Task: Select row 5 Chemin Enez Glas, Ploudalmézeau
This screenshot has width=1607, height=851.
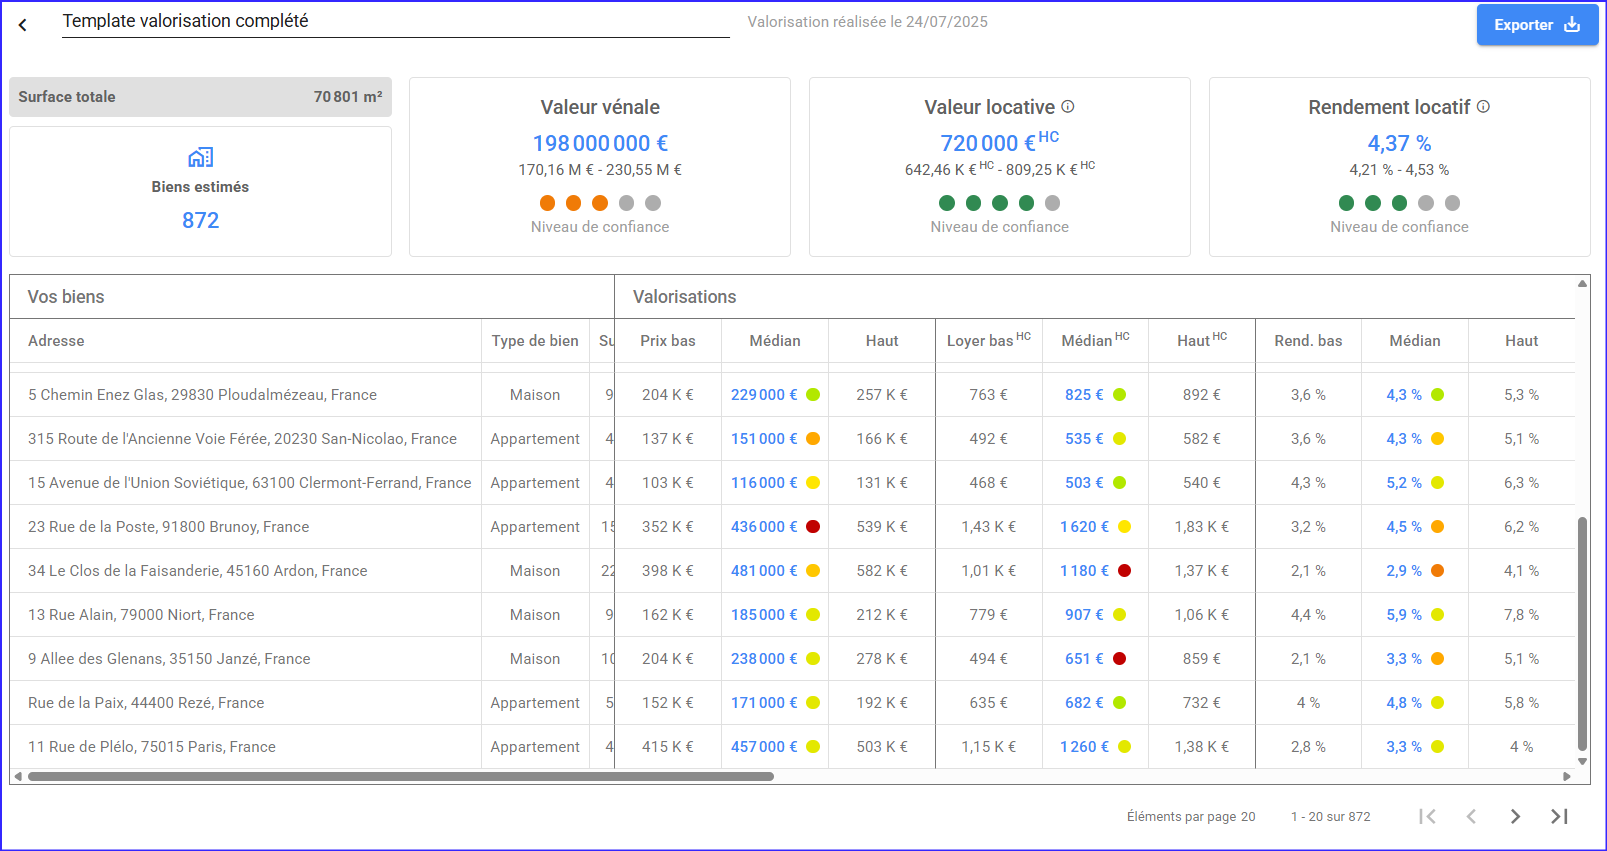Action: [x=792, y=395]
